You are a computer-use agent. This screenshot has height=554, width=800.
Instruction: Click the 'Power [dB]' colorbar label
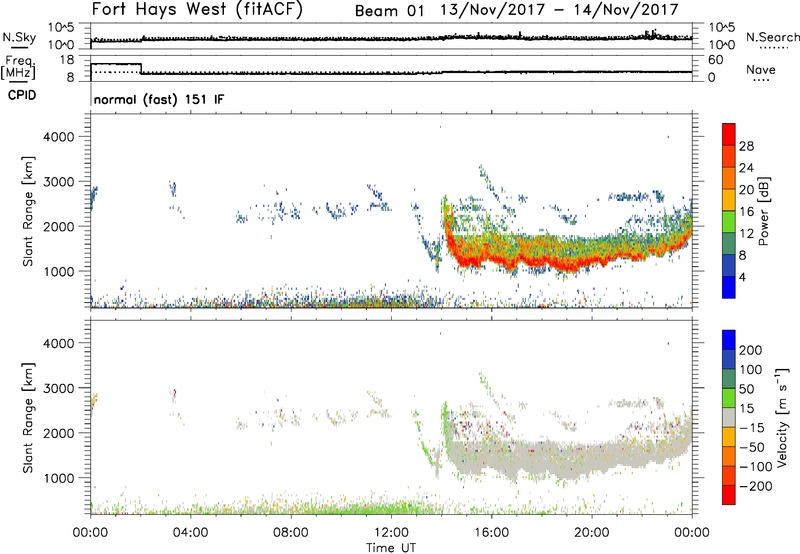tap(763, 211)
